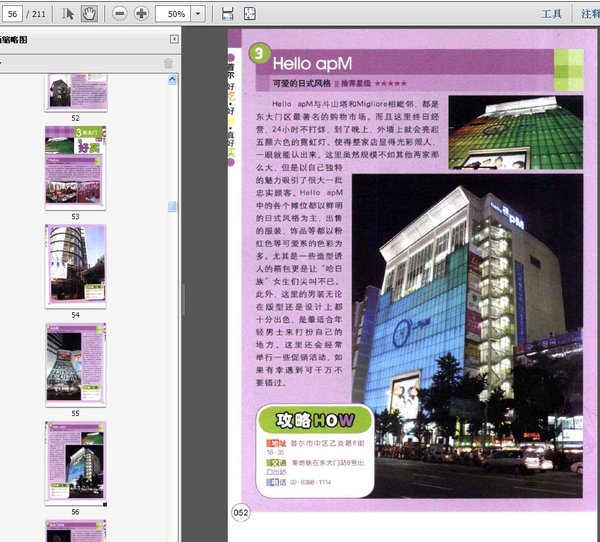Collapse the thumbnails panel with arrow button
The height and width of the screenshot is (542, 600).
coord(174,40)
